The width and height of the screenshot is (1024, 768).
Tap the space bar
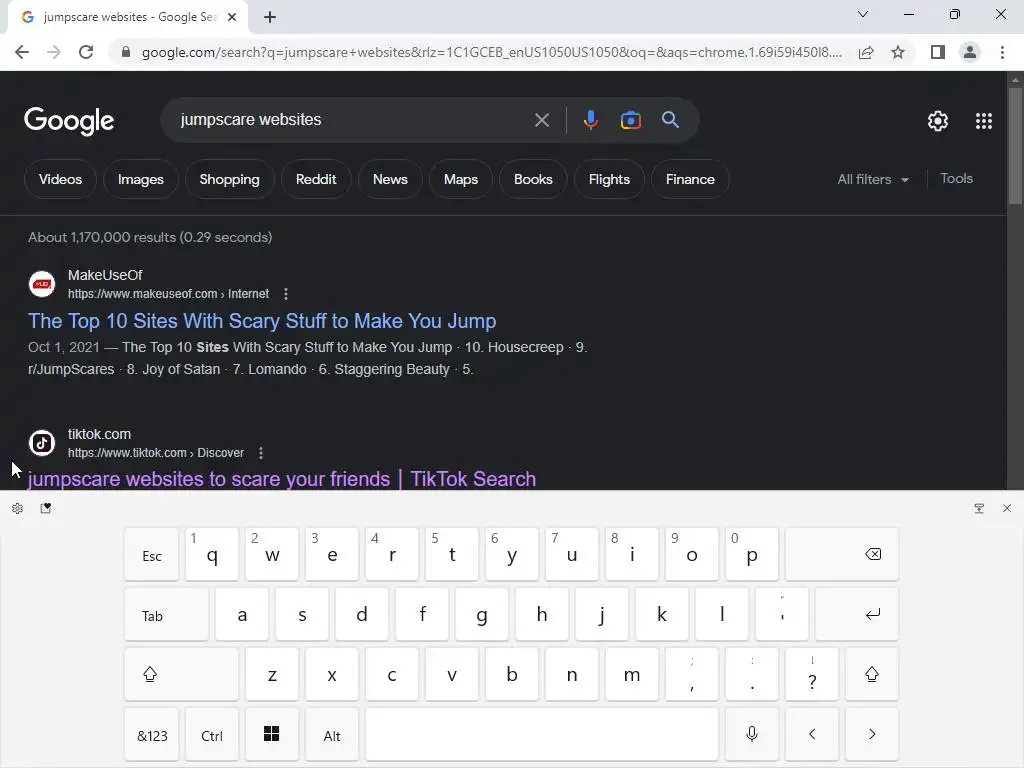(541, 735)
